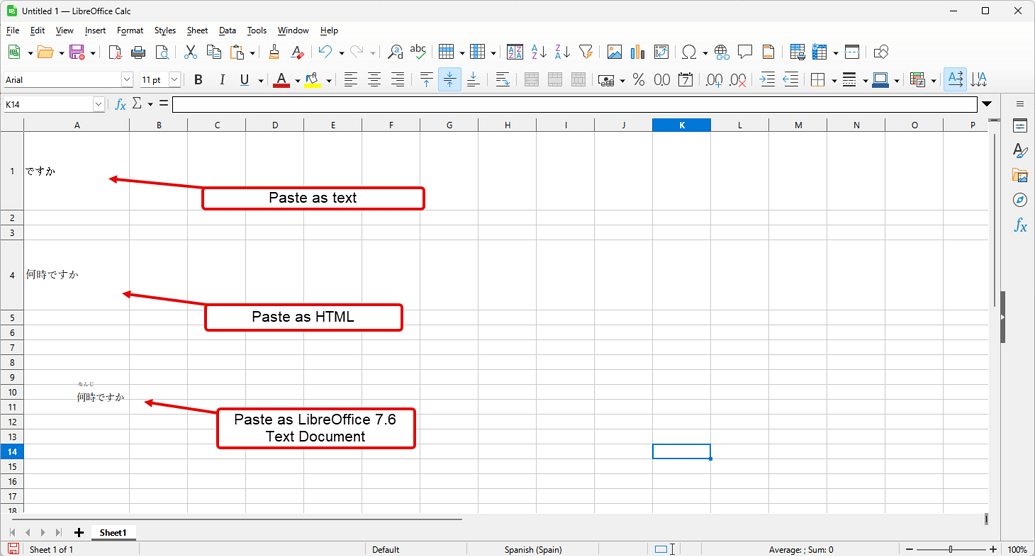Open the Data menu

click(228, 30)
